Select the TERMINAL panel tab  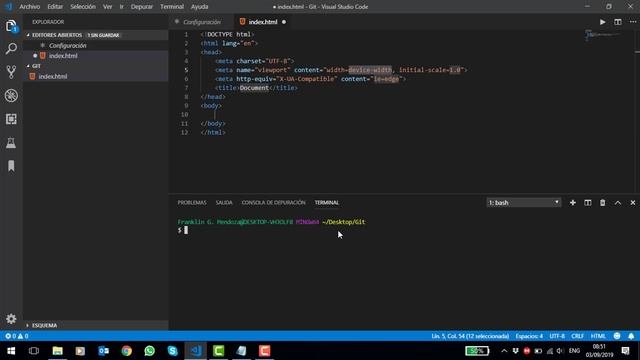click(x=327, y=202)
